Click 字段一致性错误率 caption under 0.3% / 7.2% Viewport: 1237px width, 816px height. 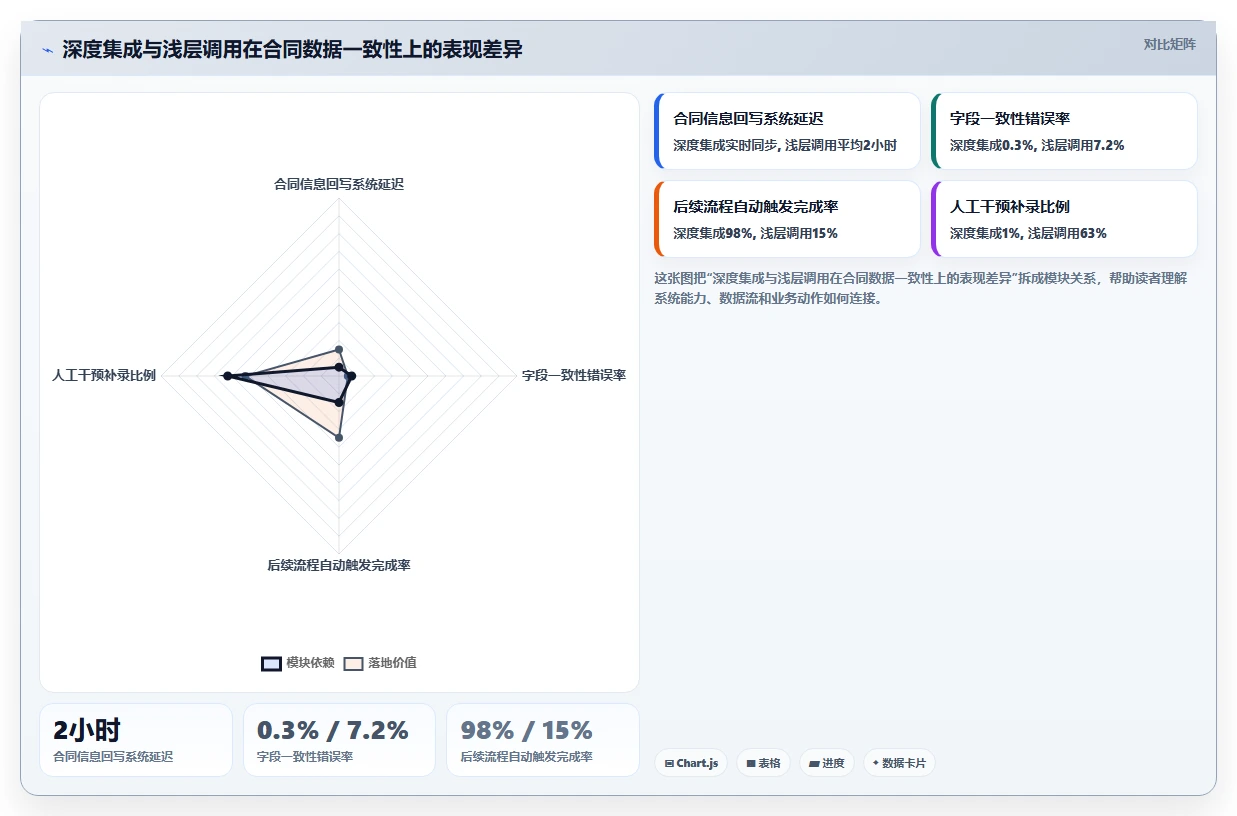(x=305, y=757)
